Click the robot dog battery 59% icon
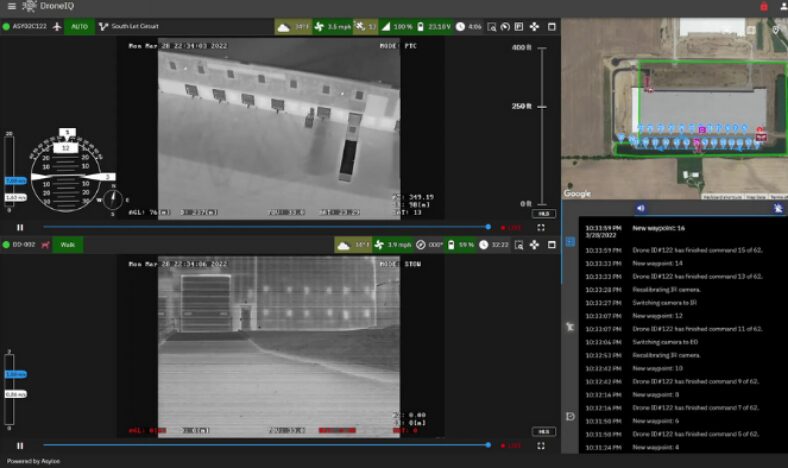Screen dimensions: 788x468 coord(451,245)
